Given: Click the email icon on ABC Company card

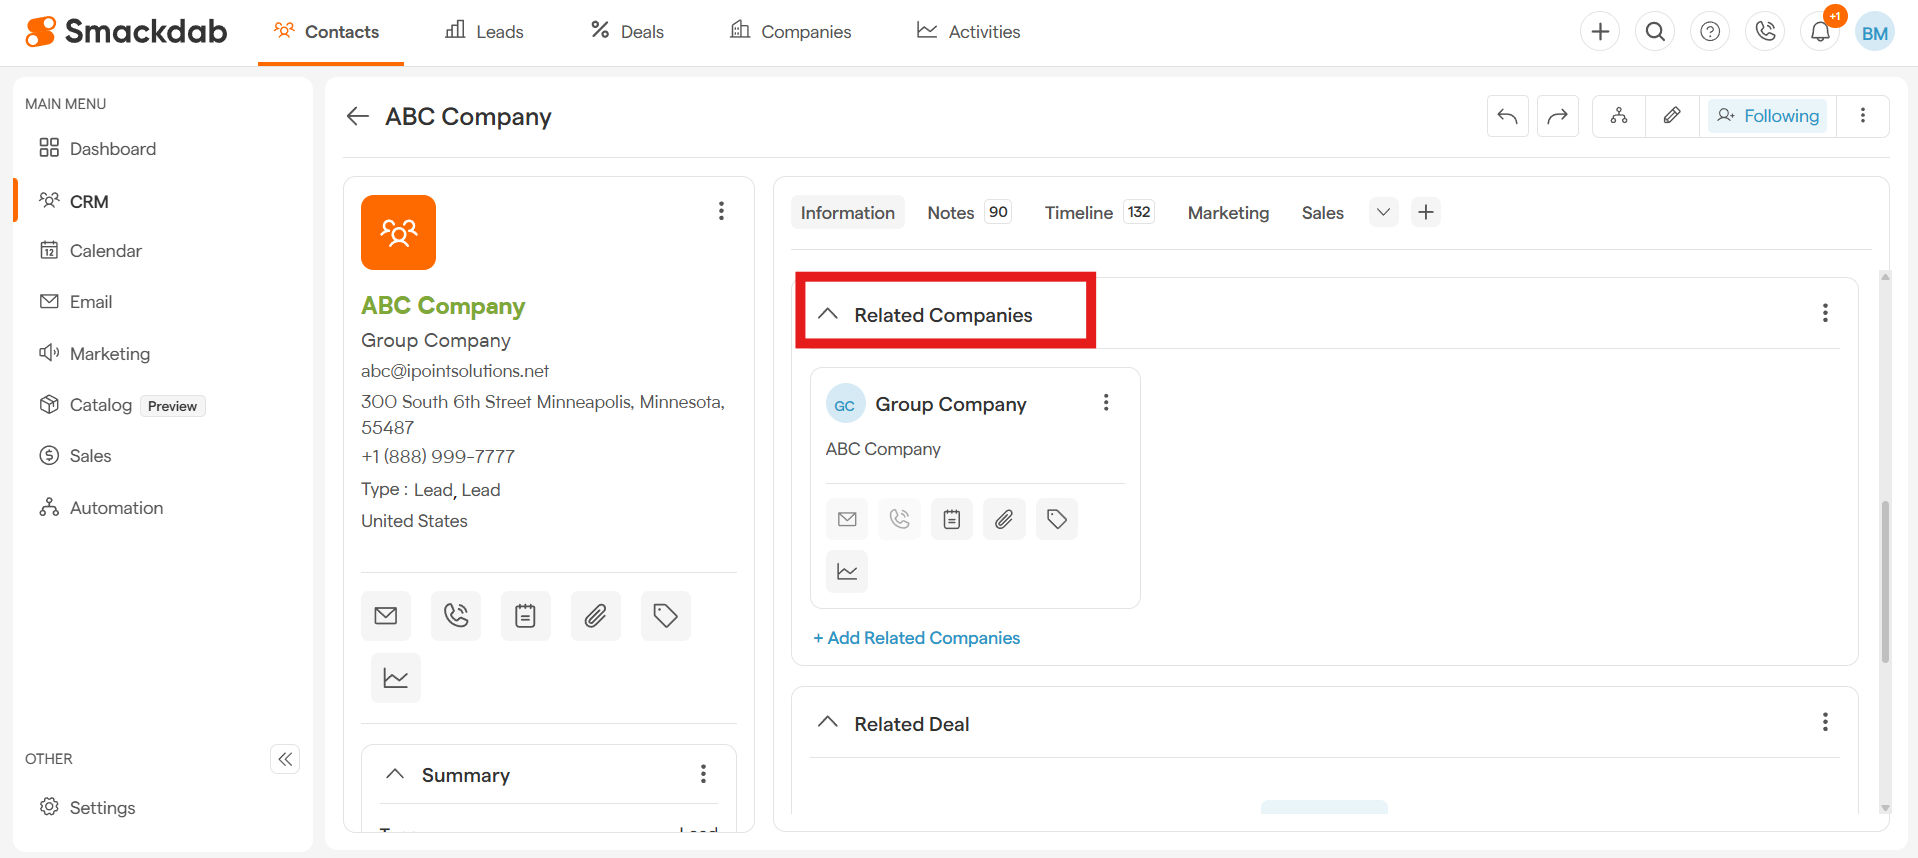Looking at the screenshot, I should [x=386, y=616].
